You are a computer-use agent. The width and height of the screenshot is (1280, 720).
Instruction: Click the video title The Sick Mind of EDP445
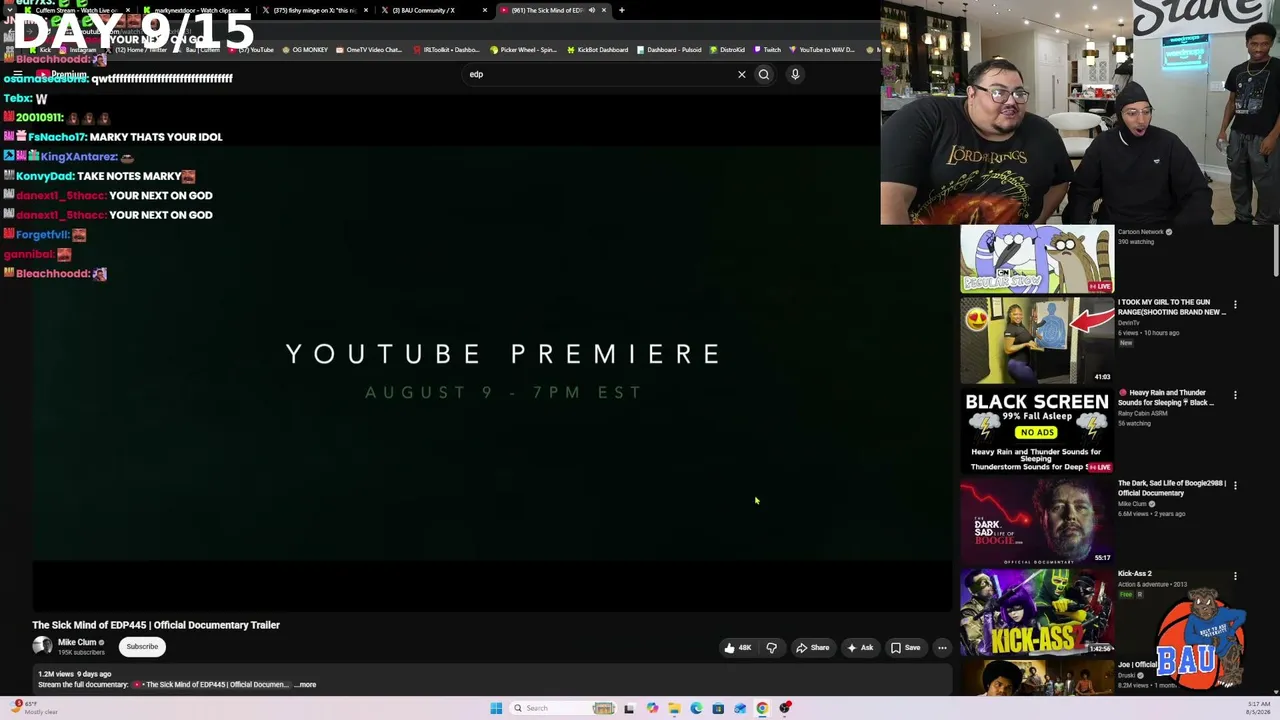(156, 625)
